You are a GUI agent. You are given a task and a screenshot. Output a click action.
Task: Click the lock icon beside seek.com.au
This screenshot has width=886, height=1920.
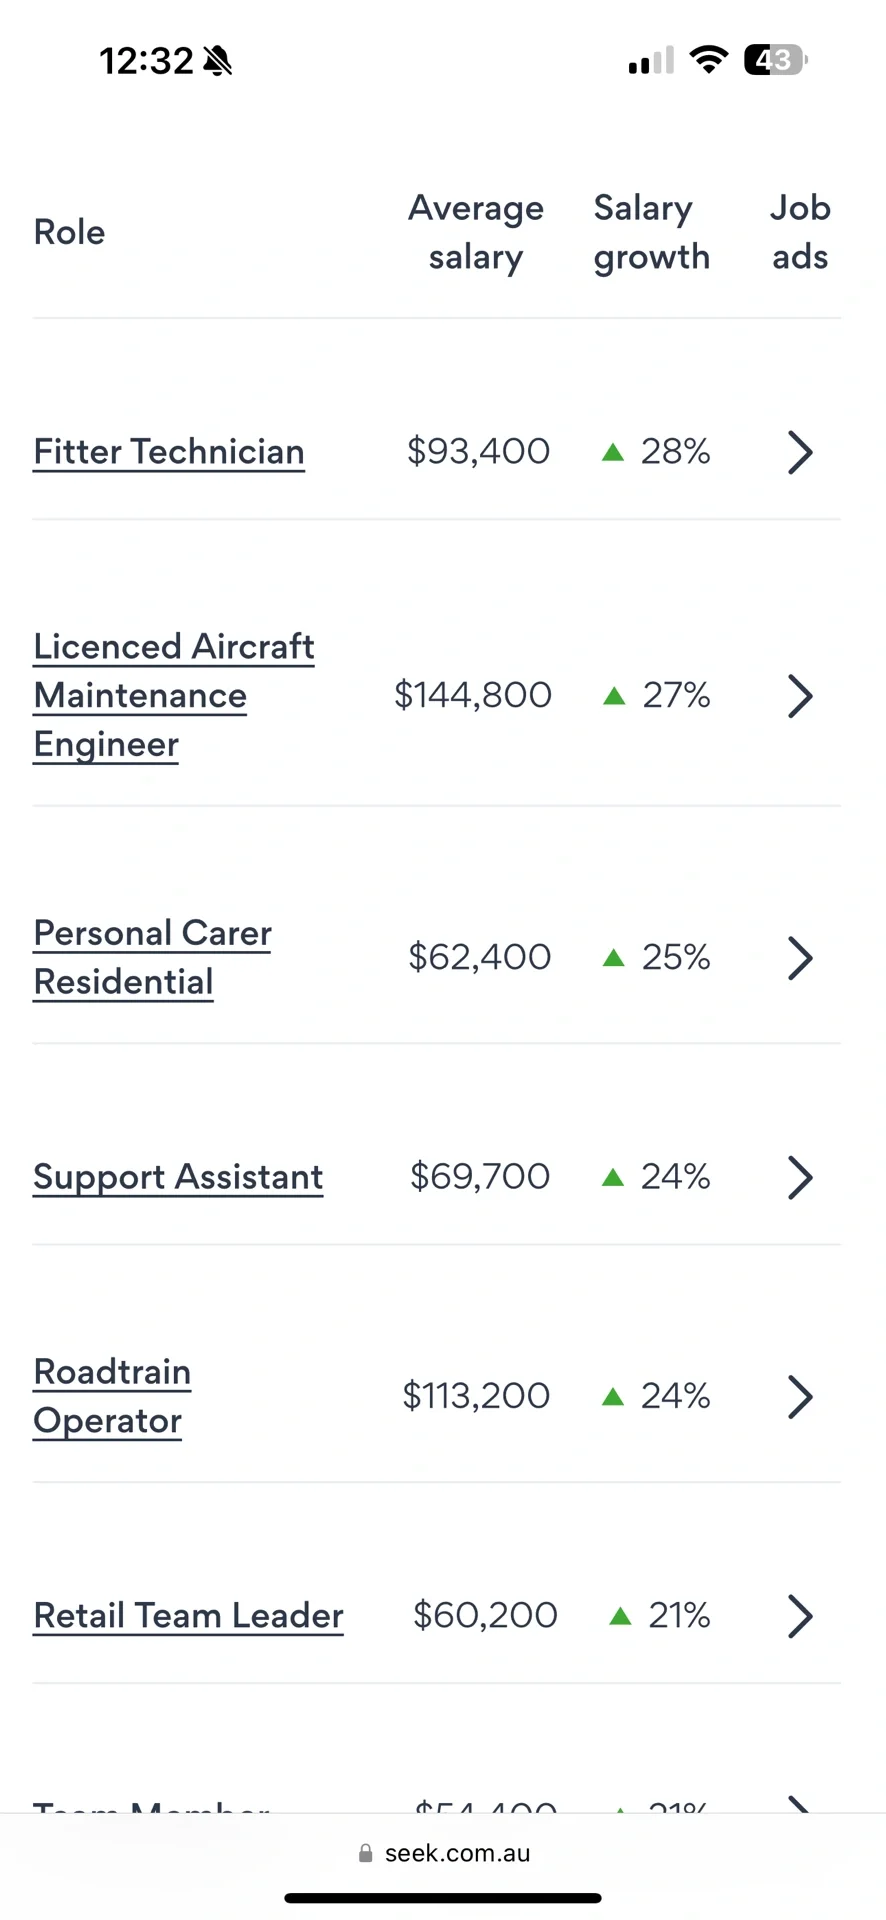(365, 1853)
